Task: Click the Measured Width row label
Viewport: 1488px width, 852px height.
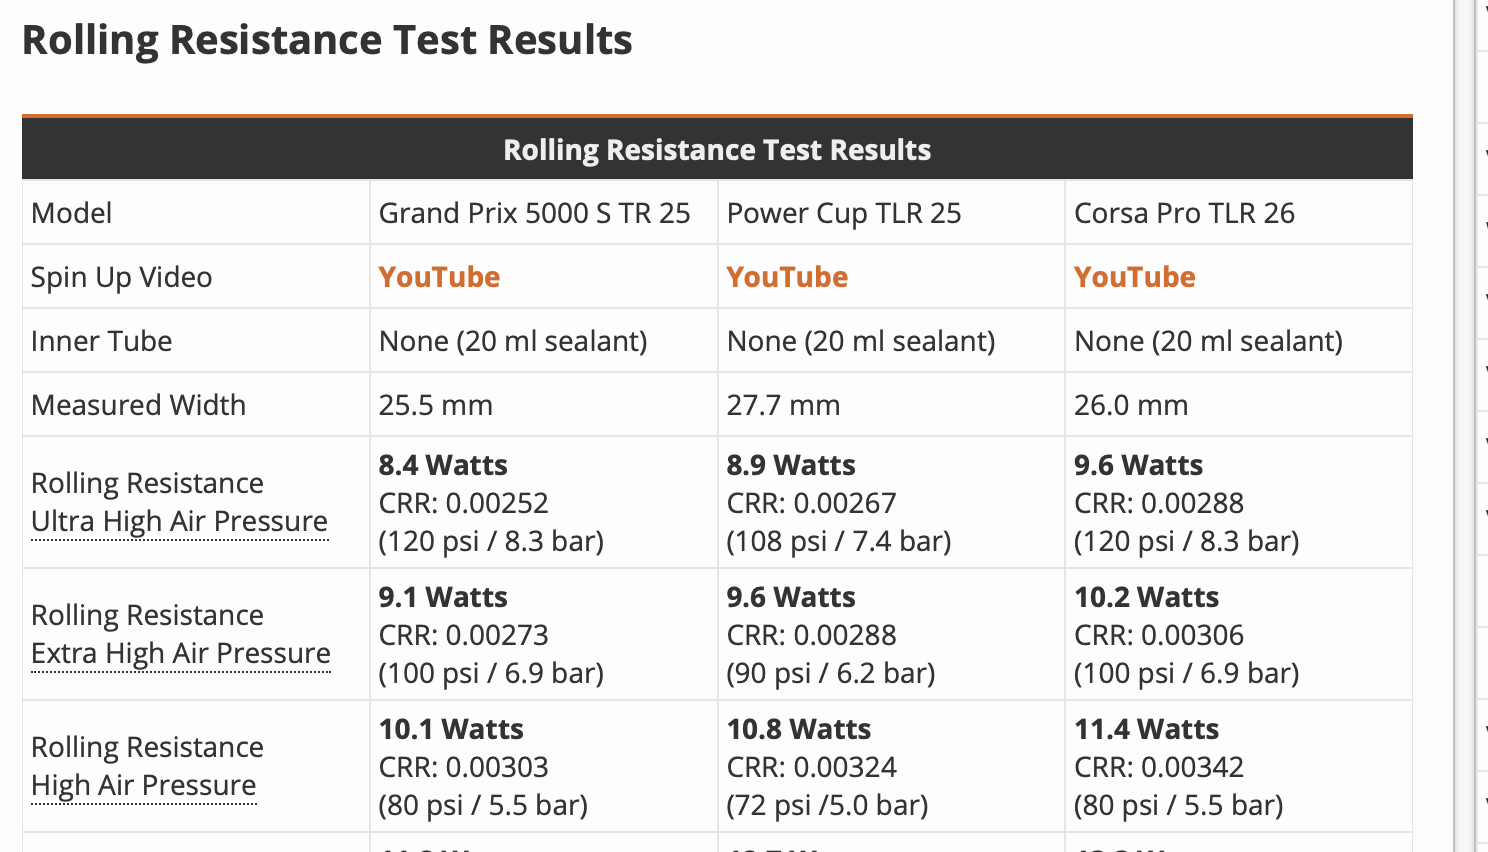Action: click(138, 405)
